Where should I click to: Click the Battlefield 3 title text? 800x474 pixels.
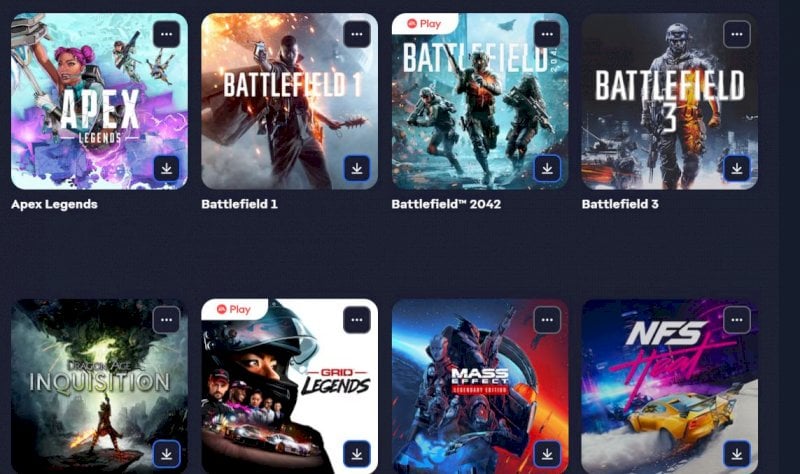(x=620, y=204)
